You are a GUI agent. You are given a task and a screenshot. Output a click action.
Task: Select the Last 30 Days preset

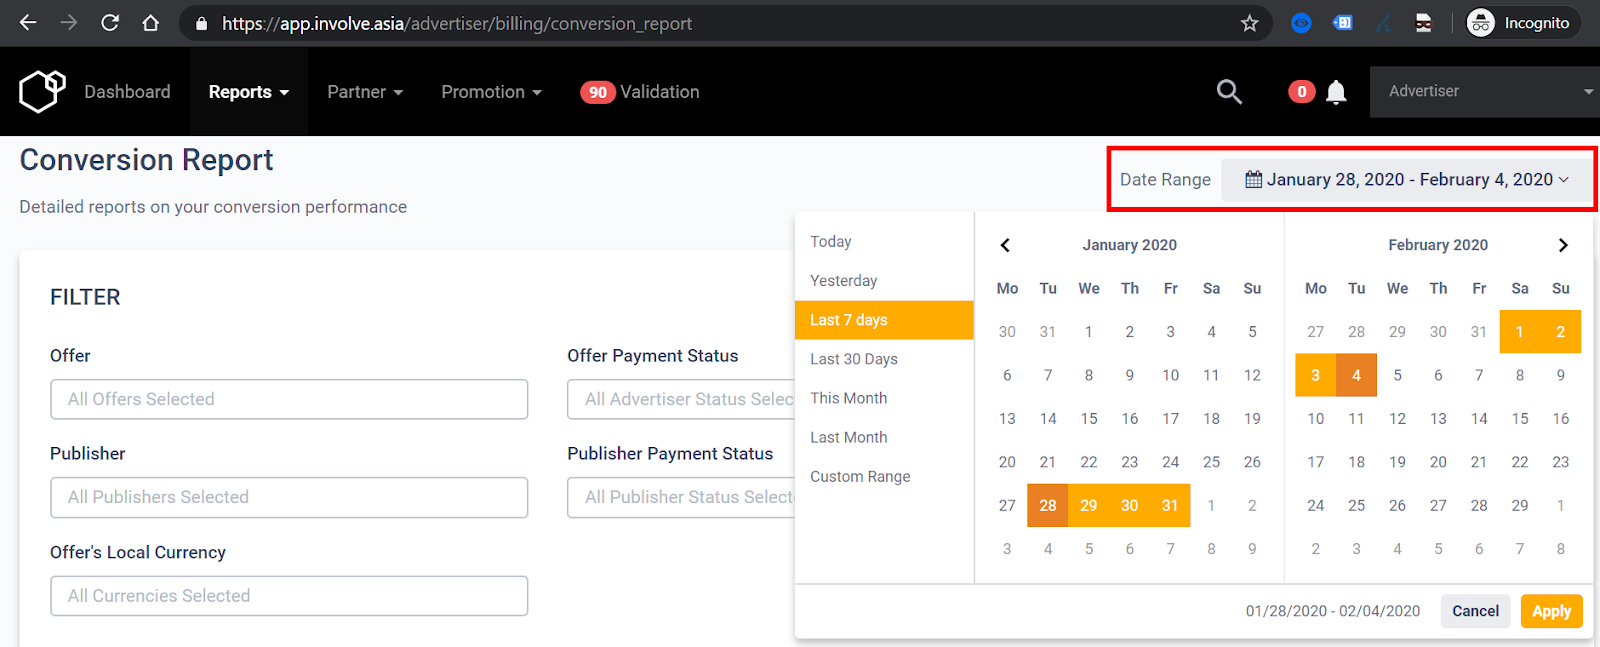click(854, 359)
